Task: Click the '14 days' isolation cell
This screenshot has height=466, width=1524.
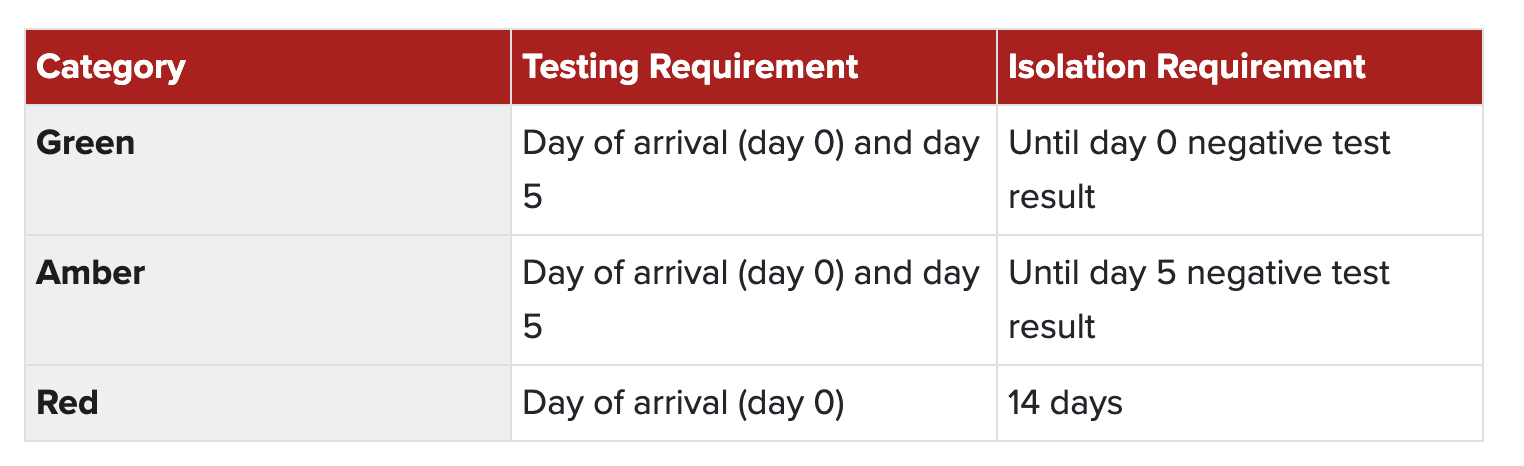Action: click(x=1240, y=403)
